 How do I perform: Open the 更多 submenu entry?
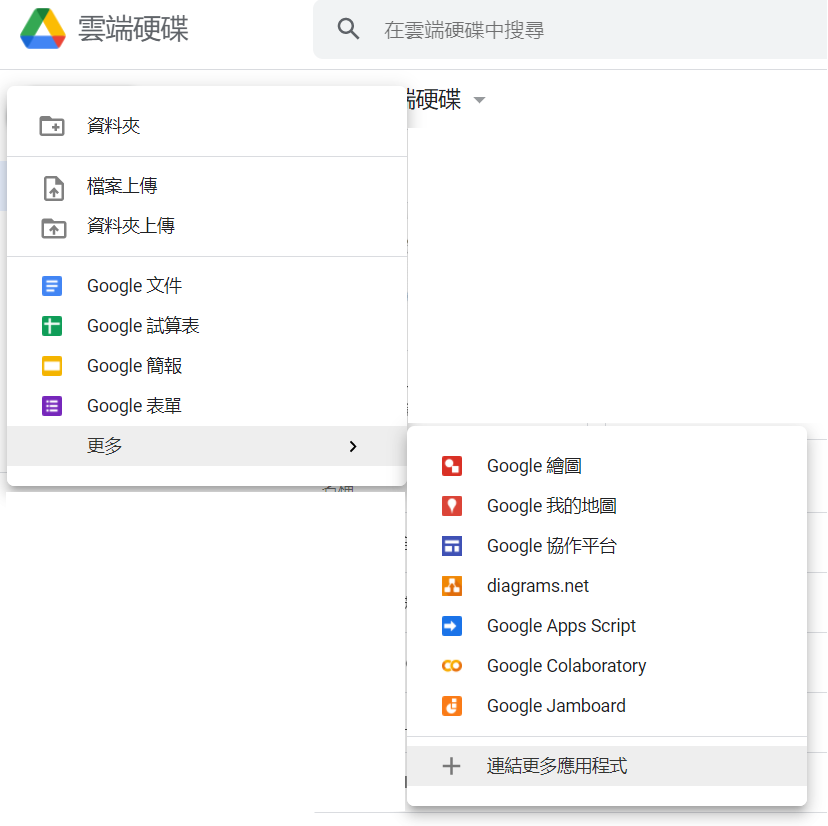[x=207, y=446]
